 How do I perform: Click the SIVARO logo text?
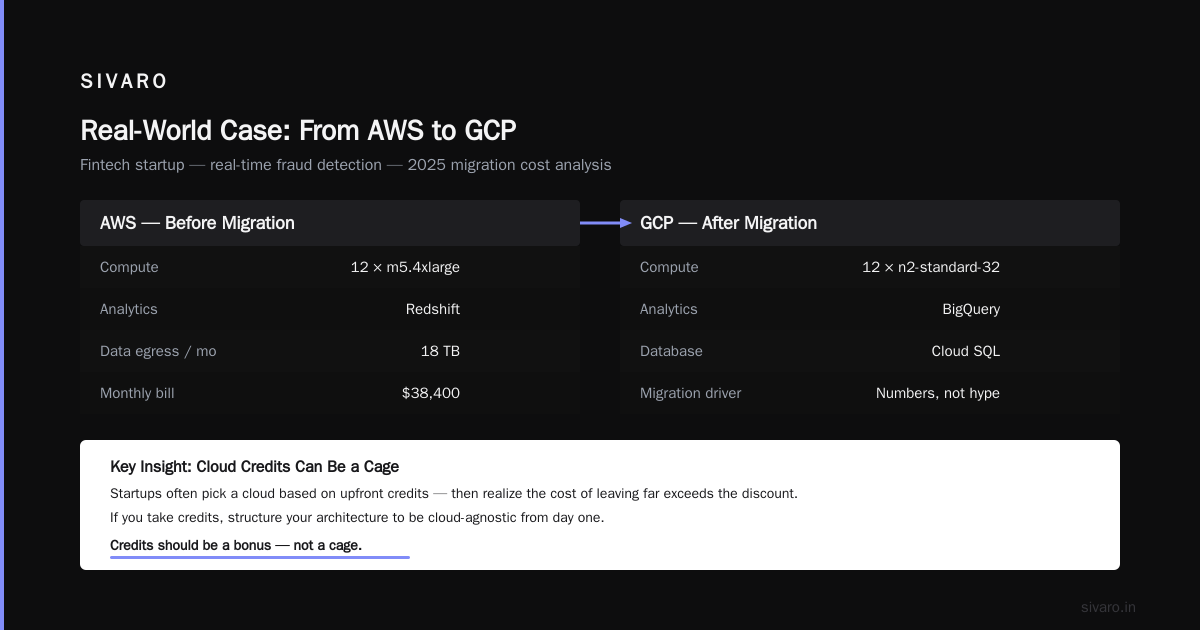tap(124, 81)
